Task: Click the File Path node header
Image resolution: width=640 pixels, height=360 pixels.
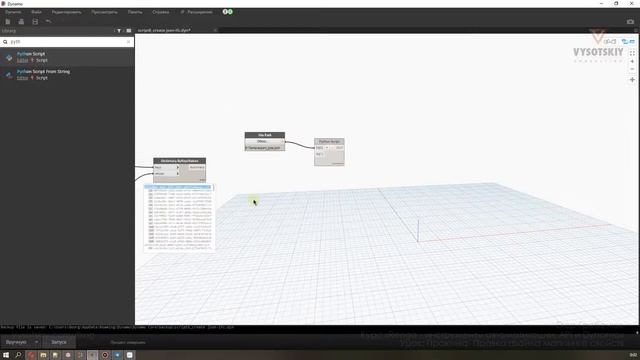Action: 264,135
